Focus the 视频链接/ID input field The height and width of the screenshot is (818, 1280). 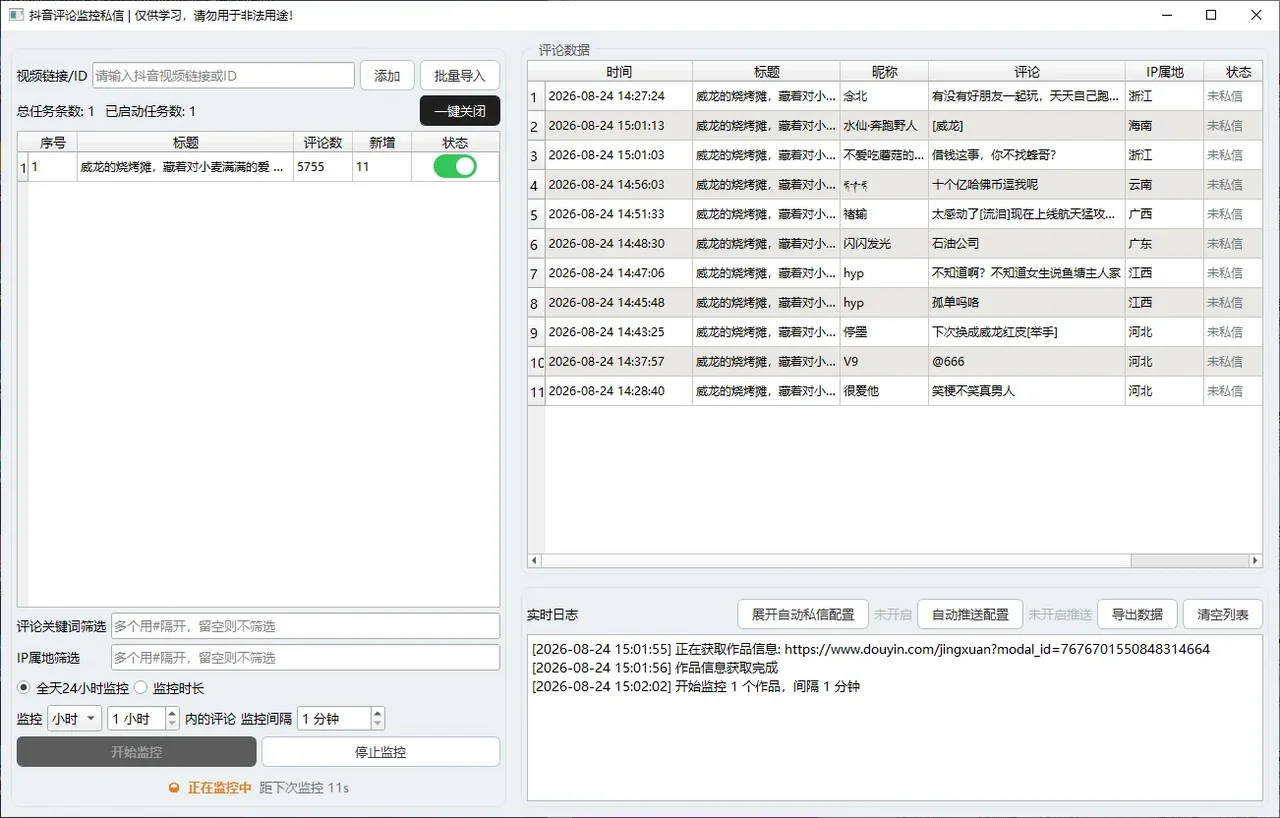[224, 75]
